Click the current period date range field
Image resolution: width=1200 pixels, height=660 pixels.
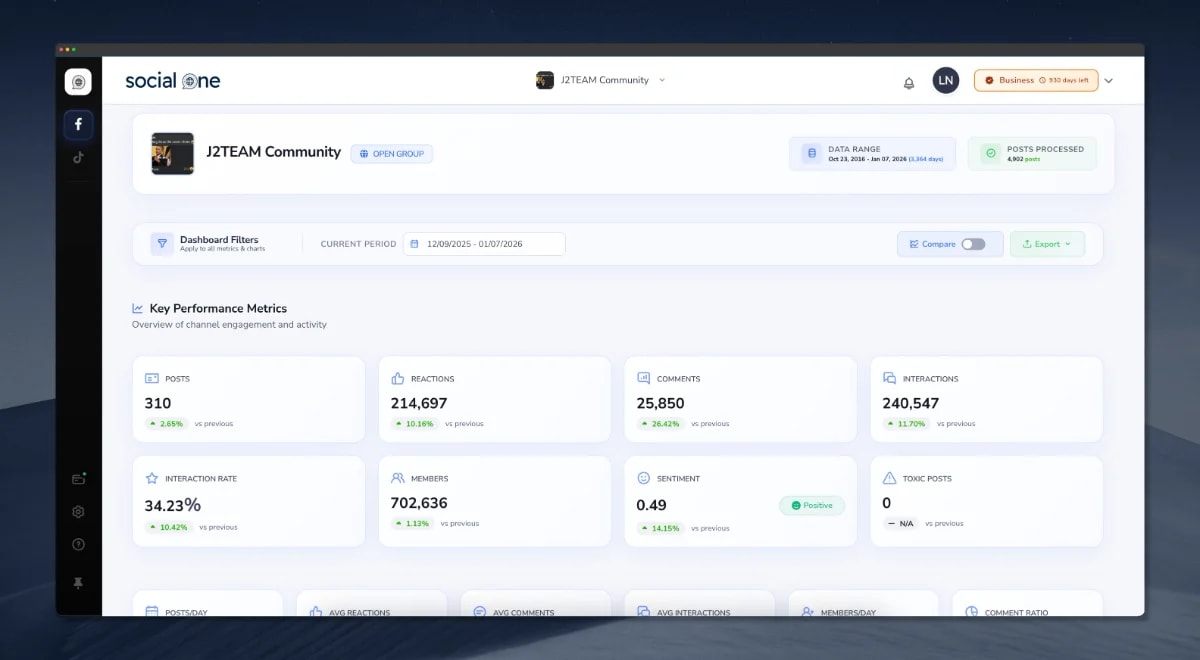(484, 243)
